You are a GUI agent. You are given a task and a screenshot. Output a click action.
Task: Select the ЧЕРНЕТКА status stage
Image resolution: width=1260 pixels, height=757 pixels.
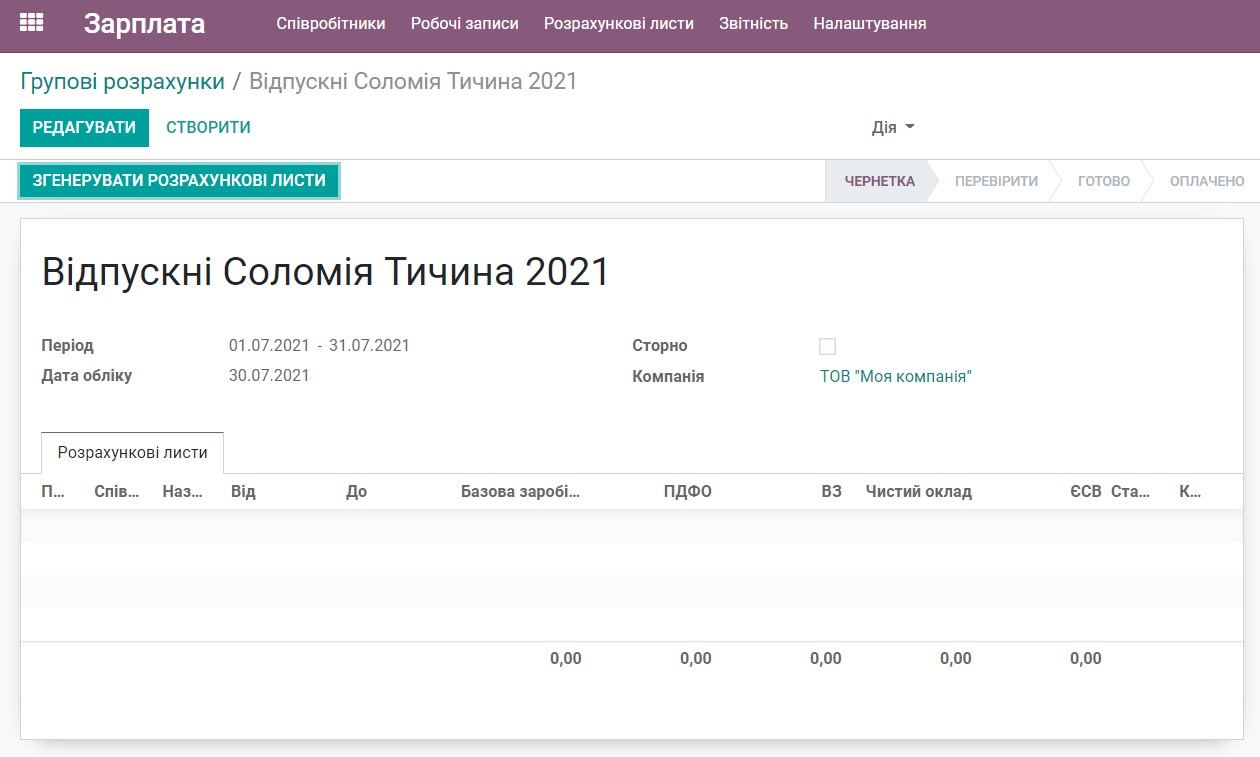click(x=878, y=181)
